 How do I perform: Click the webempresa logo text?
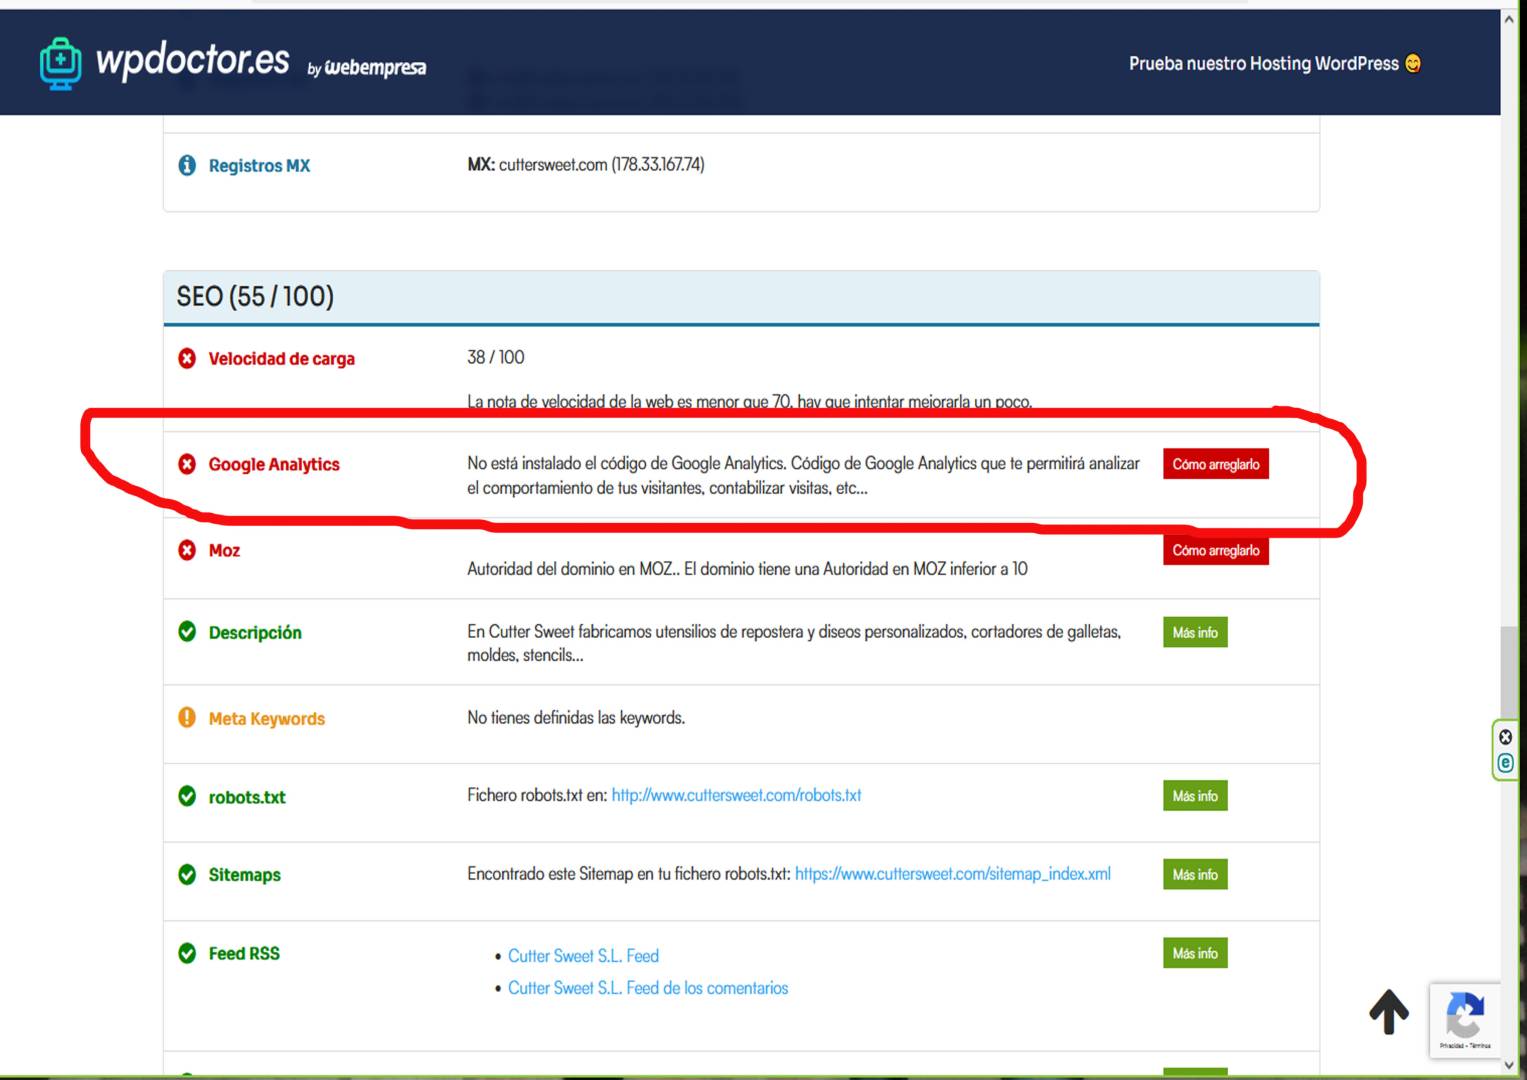click(375, 67)
